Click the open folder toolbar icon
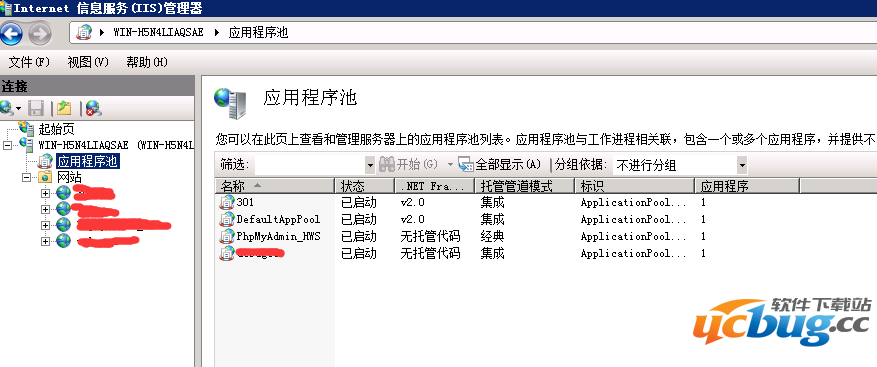This screenshot has height=367, width=877. [x=65, y=107]
